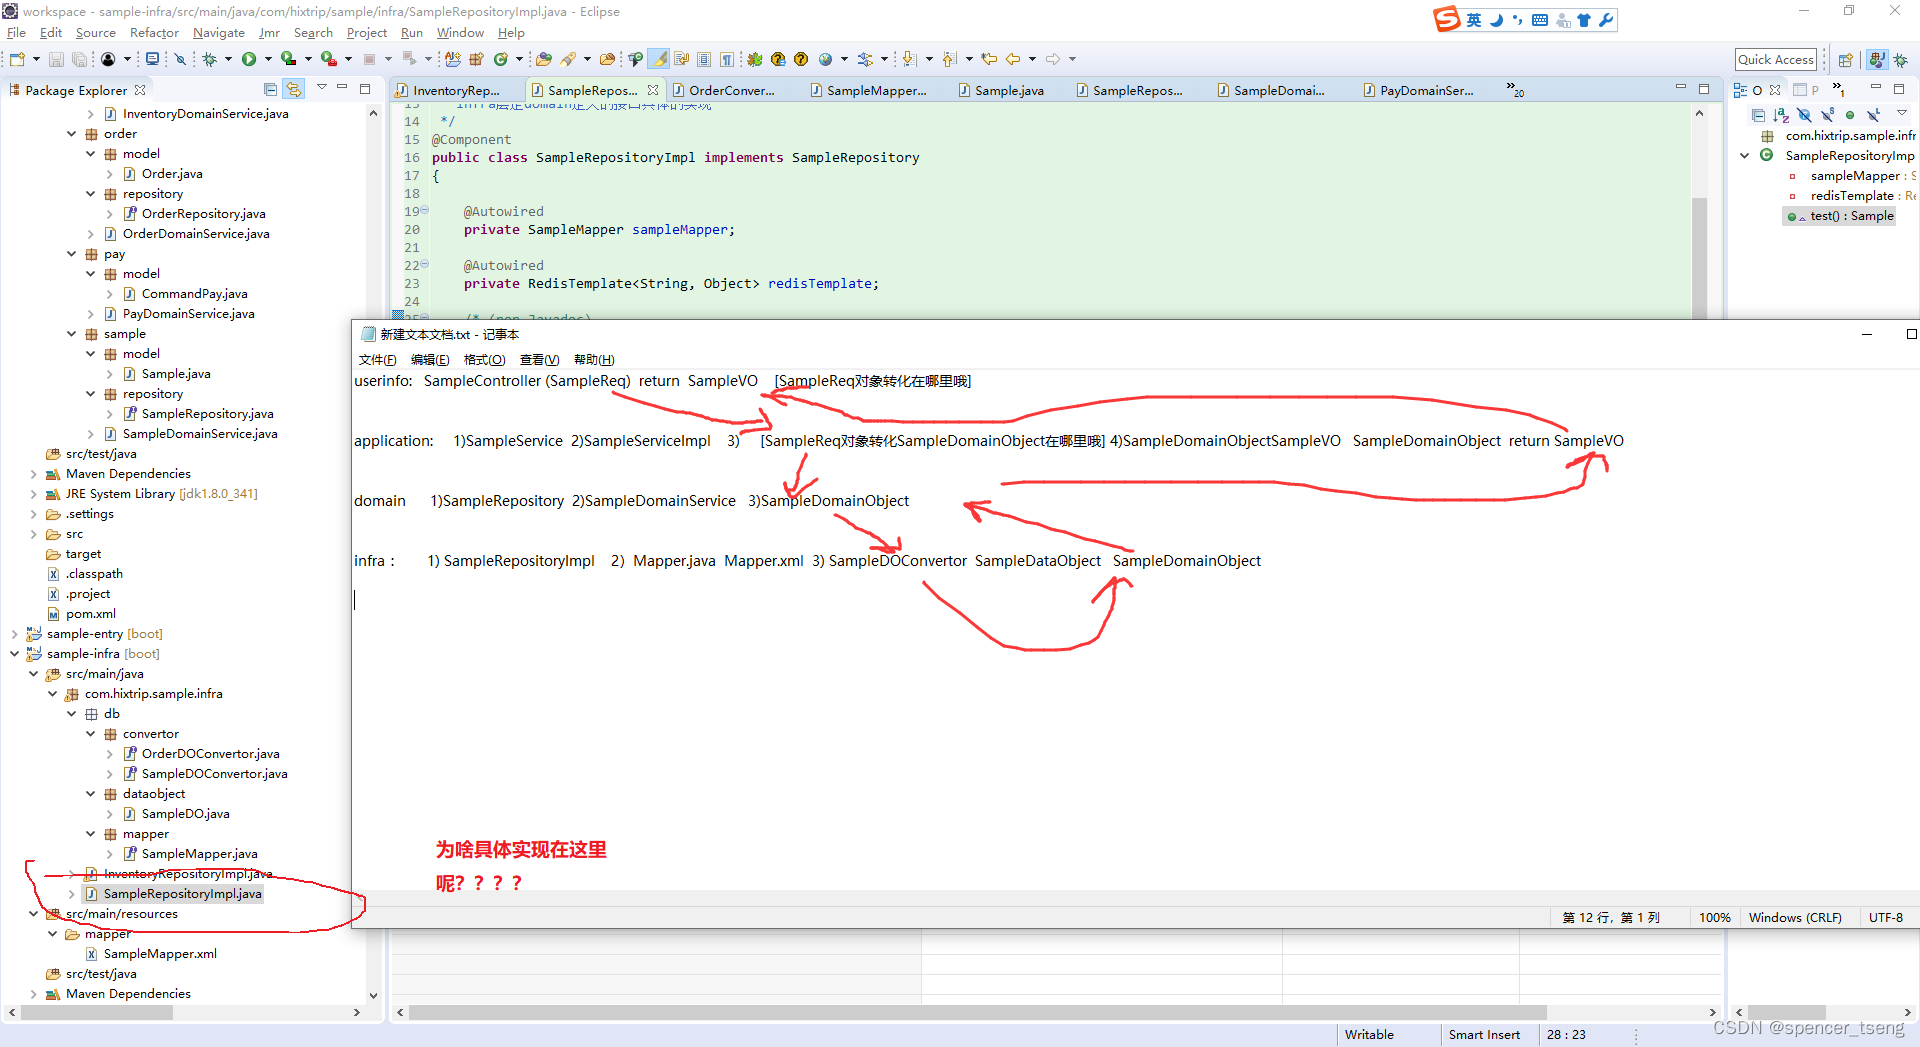Open the Run button dropdown arrow
The height and width of the screenshot is (1047, 1920).
coord(267,59)
